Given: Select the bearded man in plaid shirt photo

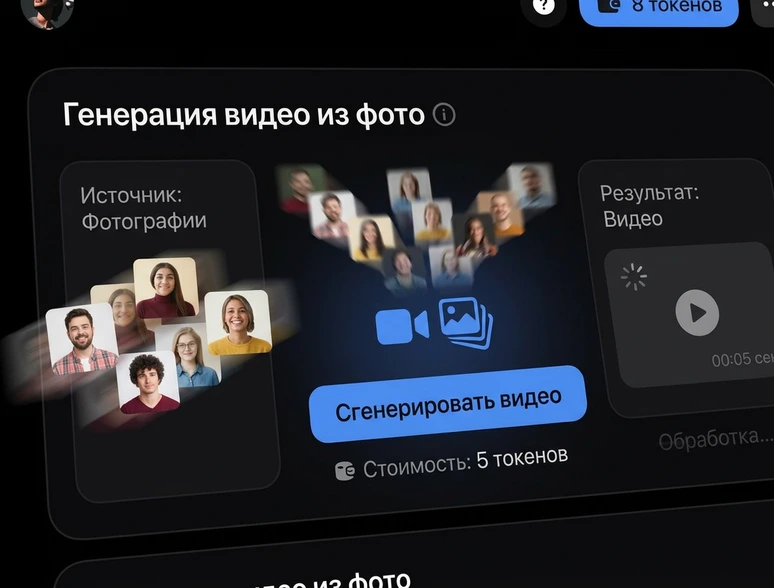Looking at the screenshot, I should click(83, 340).
